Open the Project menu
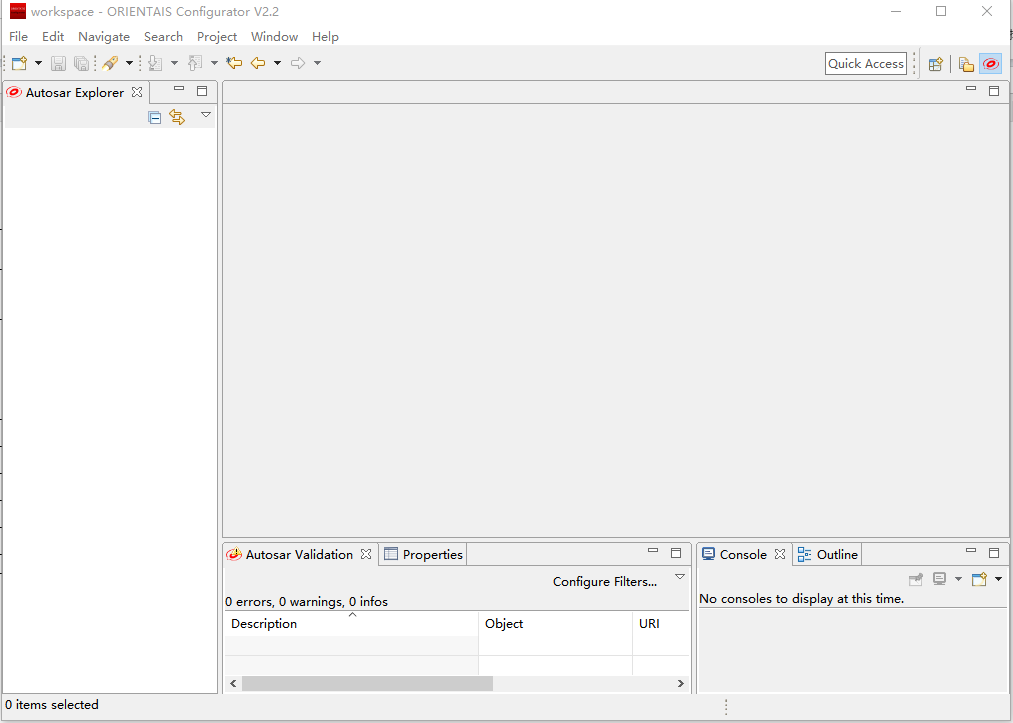Image resolution: width=1013 pixels, height=723 pixels. point(217,36)
